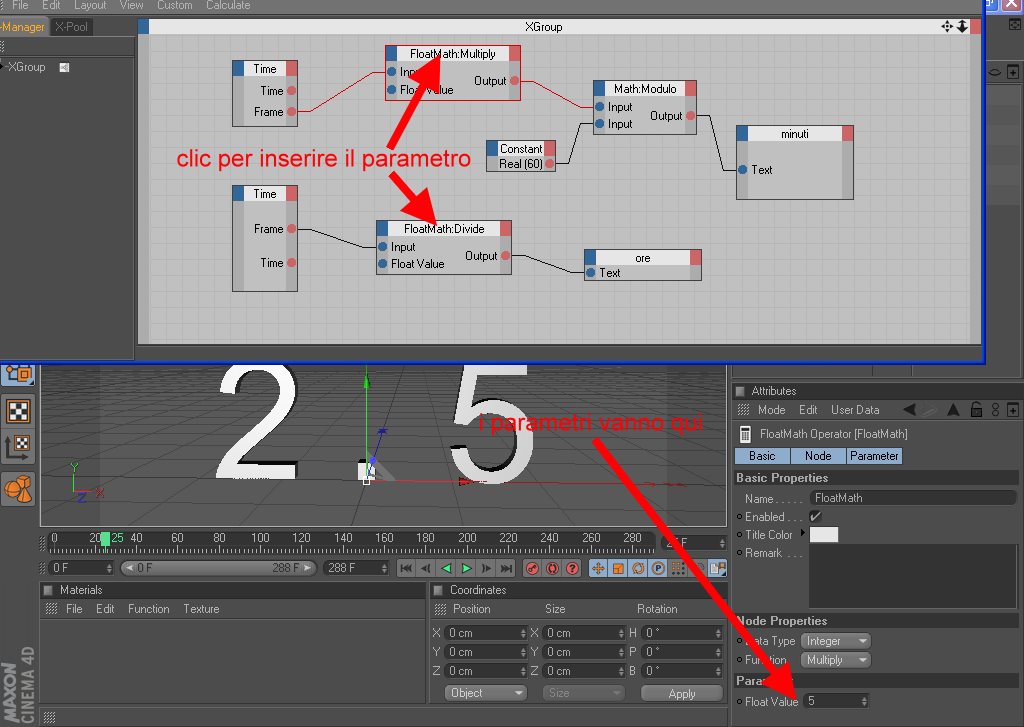
Task: Click go to start of animation button
Action: tap(406, 568)
